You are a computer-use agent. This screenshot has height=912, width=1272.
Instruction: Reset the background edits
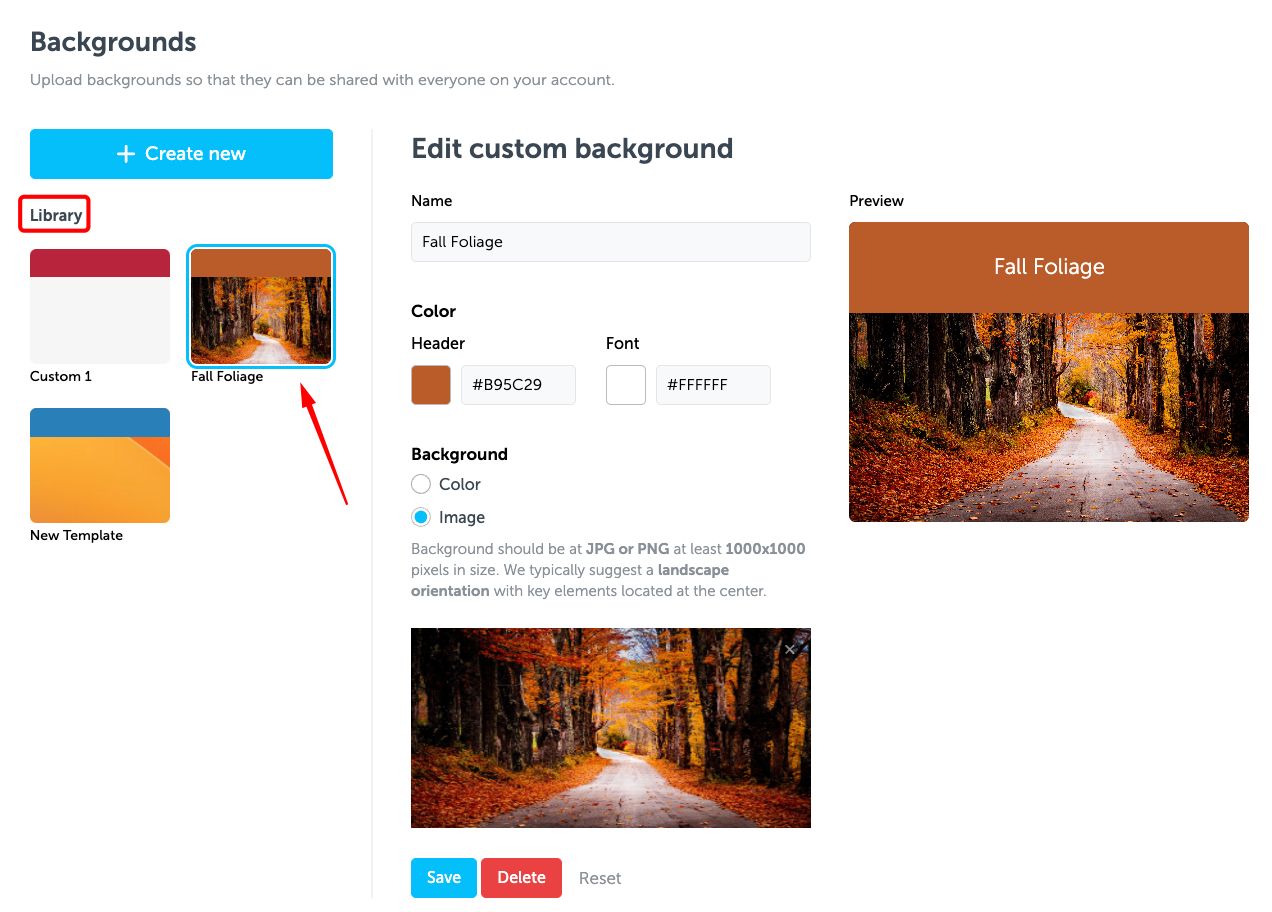pos(600,877)
